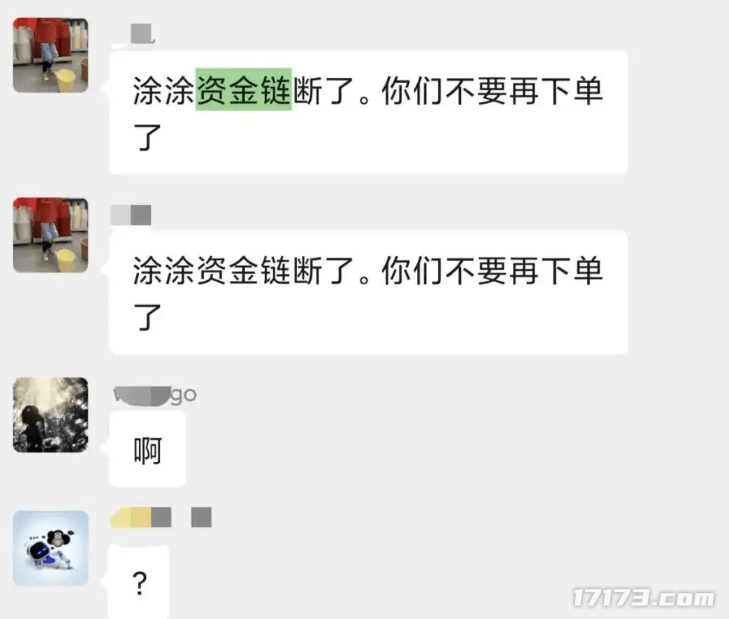Click the isolated gray square after yellow name
The height and width of the screenshot is (619, 729).
point(201,517)
